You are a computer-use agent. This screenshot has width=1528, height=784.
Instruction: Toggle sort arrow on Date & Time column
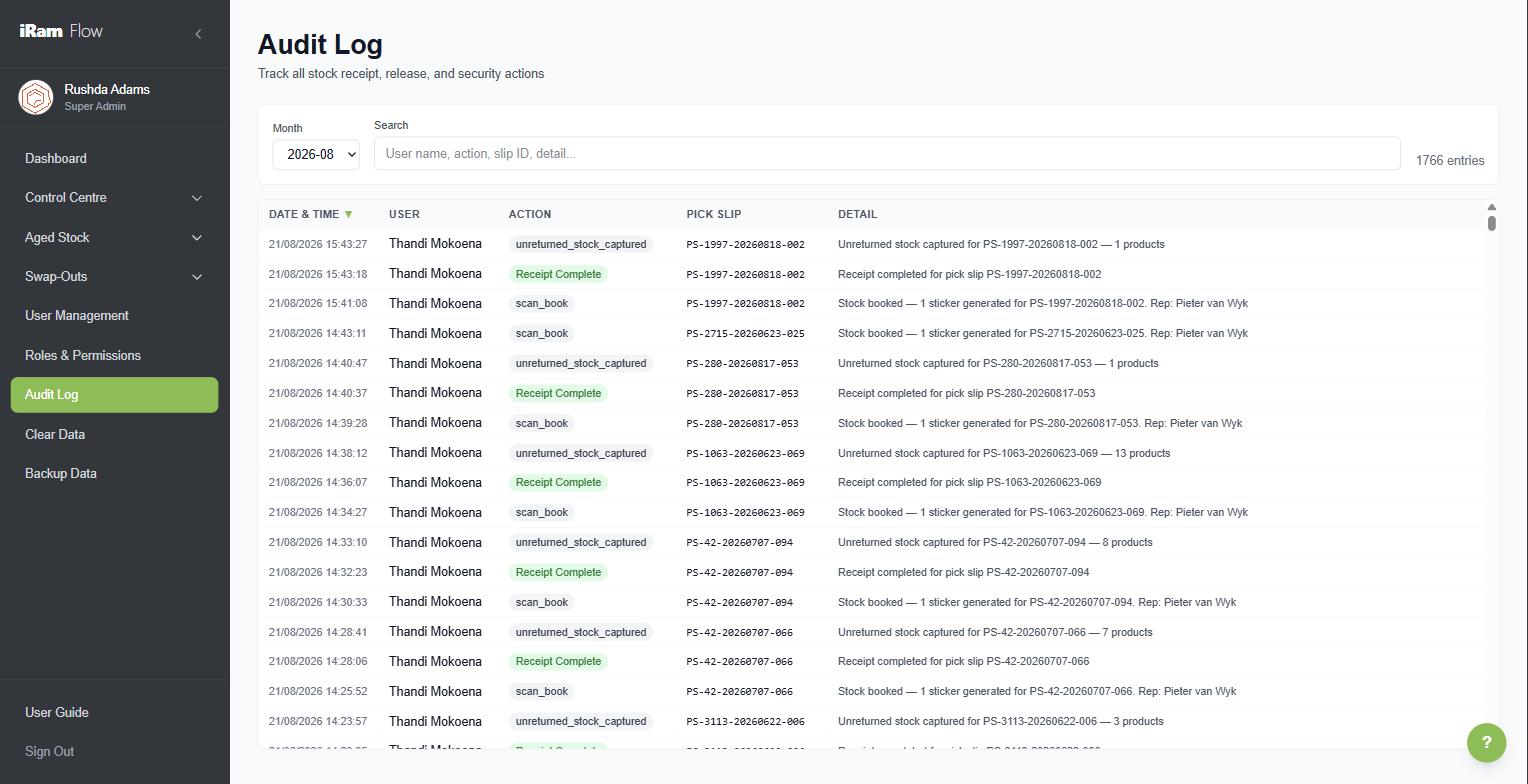click(348, 214)
